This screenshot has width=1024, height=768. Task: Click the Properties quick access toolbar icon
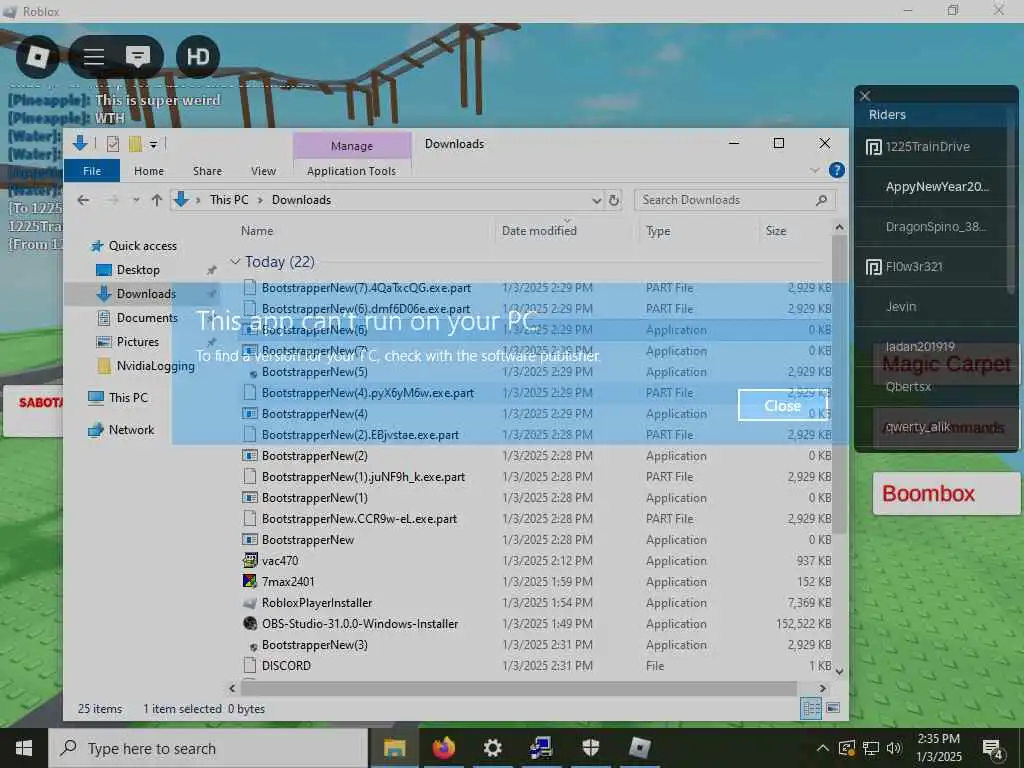click(113, 144)
